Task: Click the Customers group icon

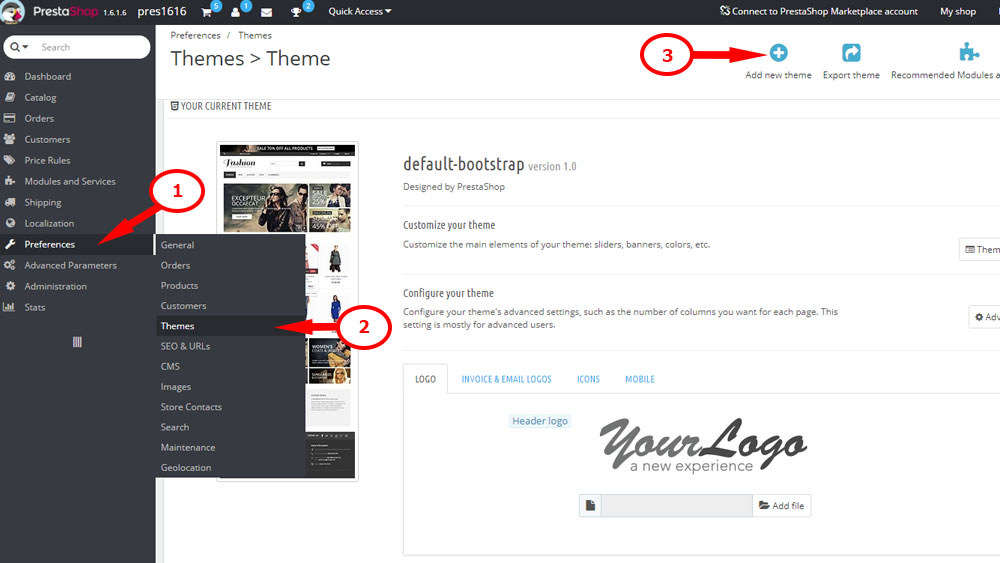Action: pyautogui.click(x=10, y=140)
